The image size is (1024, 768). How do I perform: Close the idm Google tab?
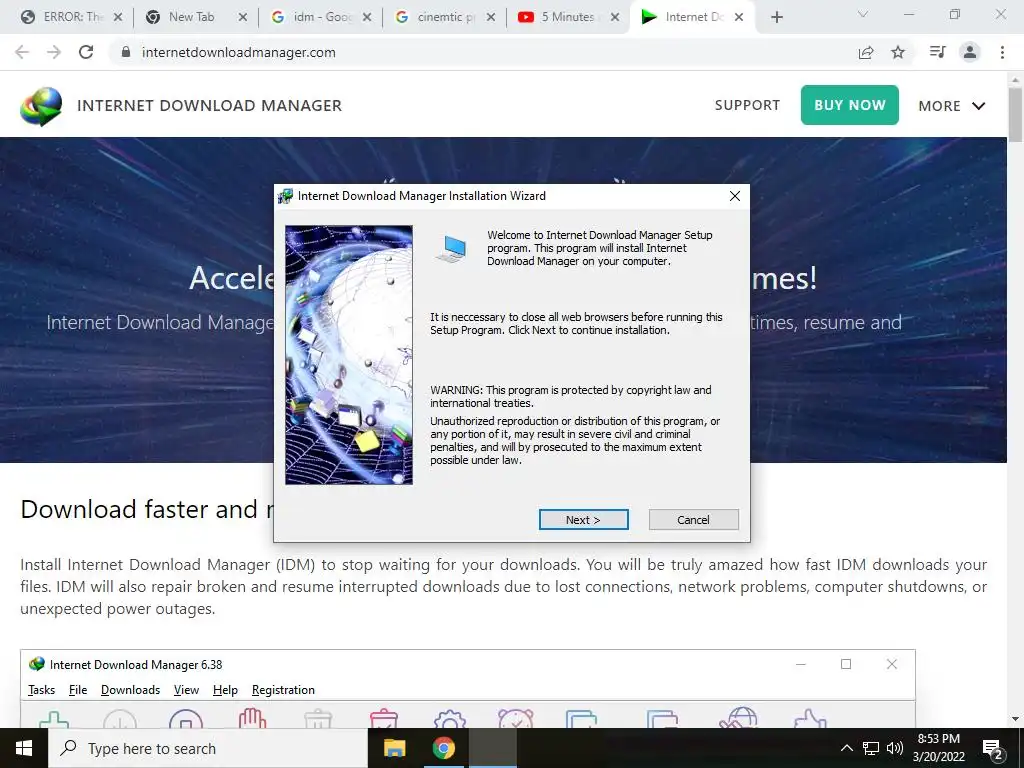(367, 17)
